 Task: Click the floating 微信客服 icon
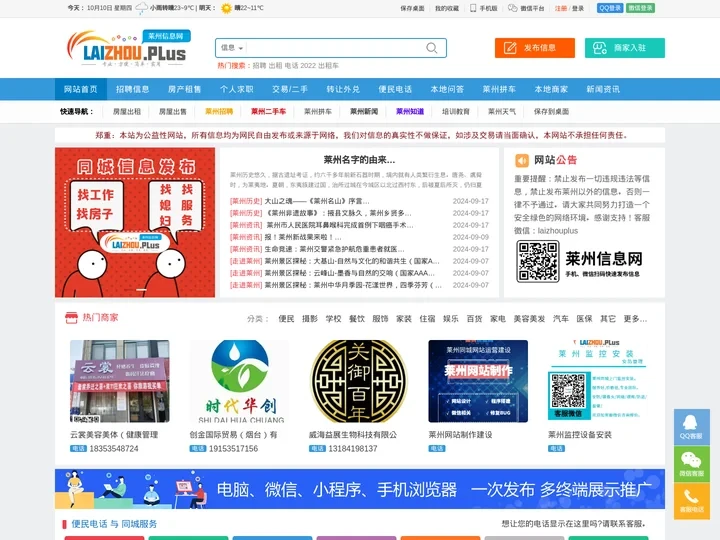[x=692, y=464]
